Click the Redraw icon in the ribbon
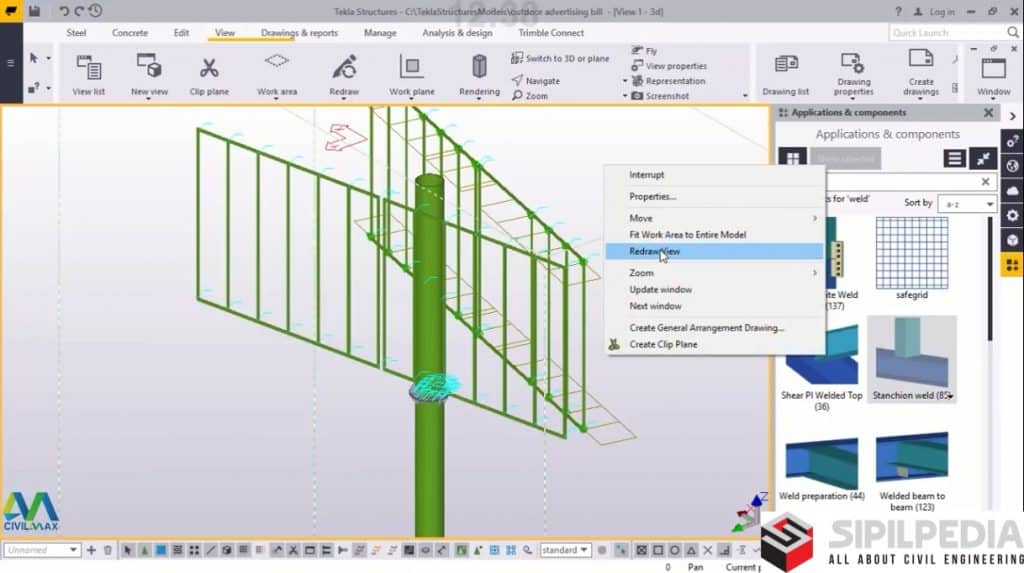 (x=343, y=68)
